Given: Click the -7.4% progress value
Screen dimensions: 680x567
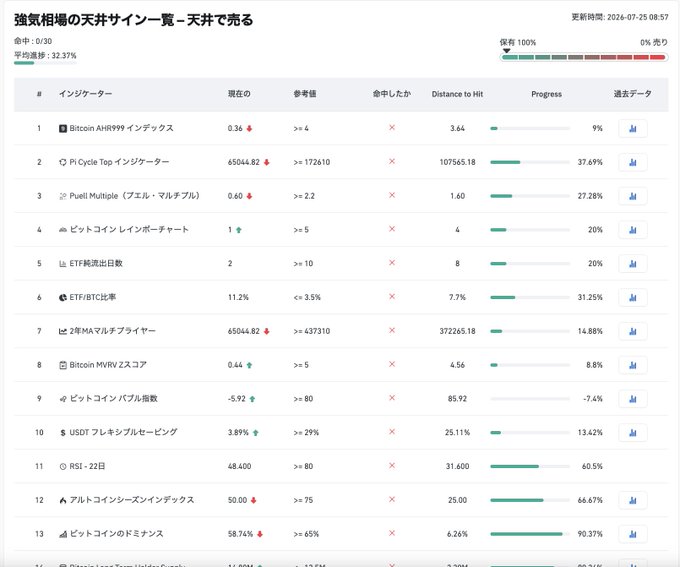Looking at the screenshot, I should (x=593, y=399).
